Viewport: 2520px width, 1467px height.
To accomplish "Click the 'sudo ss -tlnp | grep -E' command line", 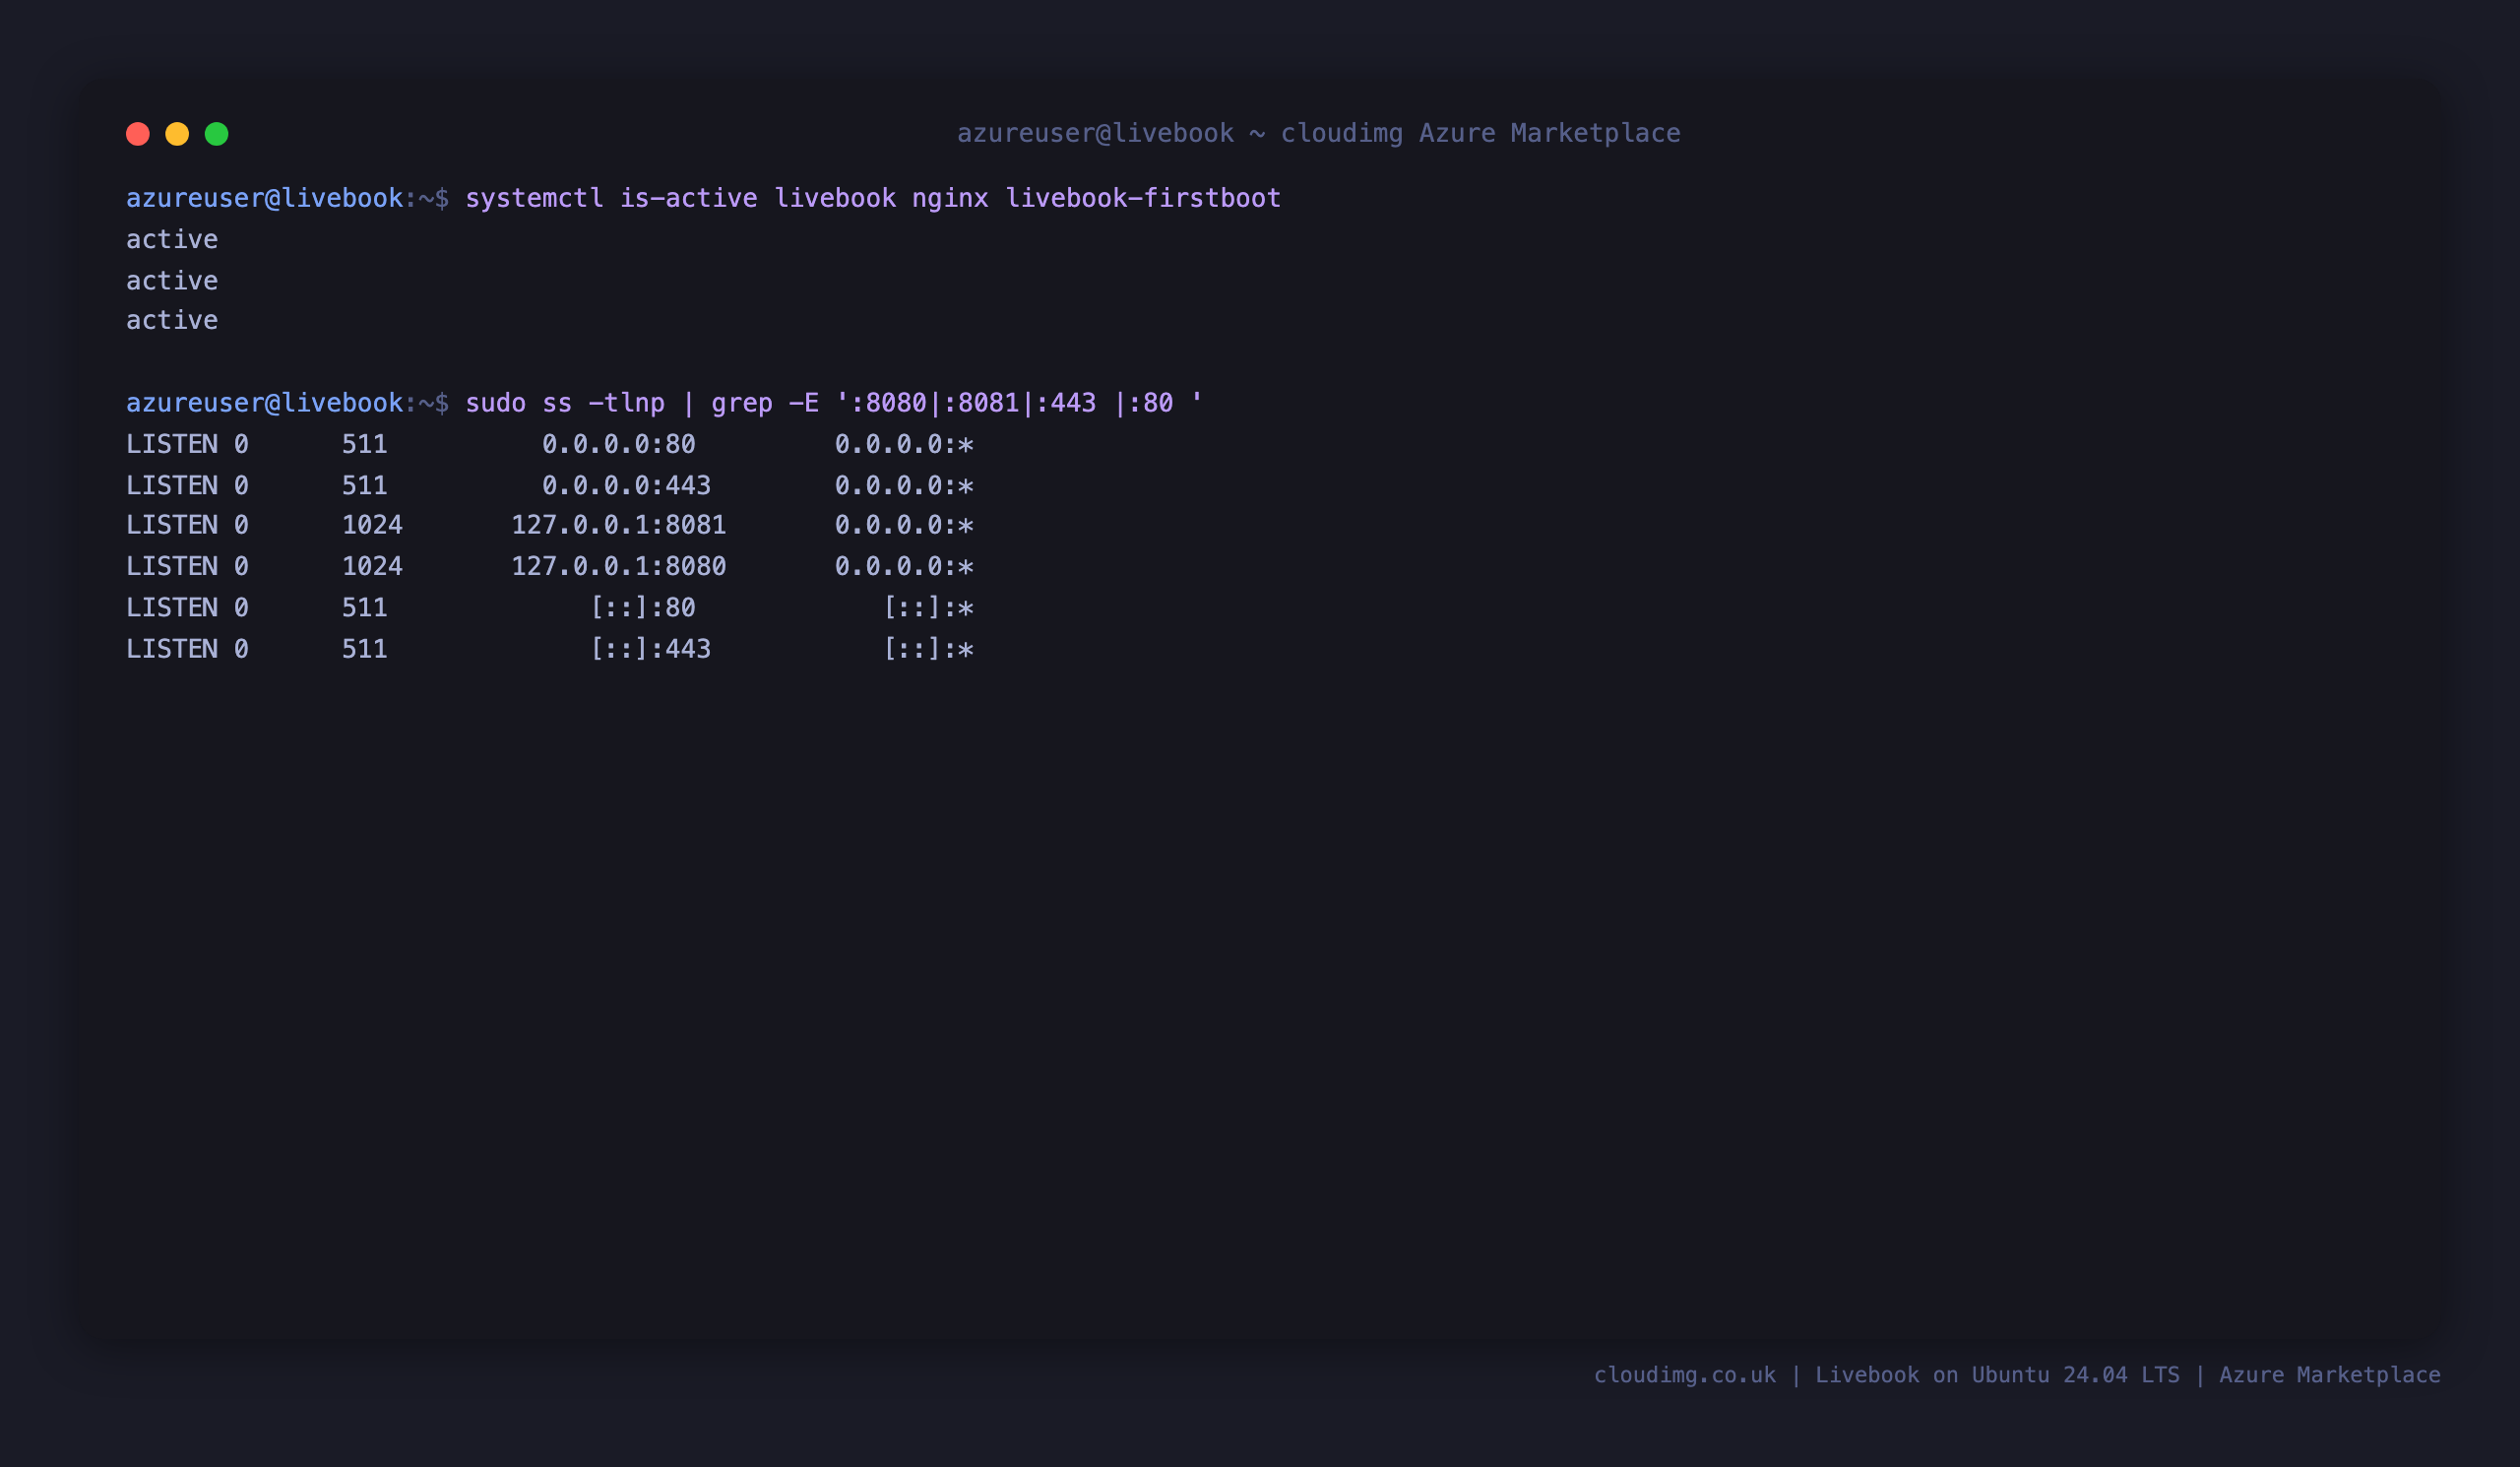I will pos(834,403).
